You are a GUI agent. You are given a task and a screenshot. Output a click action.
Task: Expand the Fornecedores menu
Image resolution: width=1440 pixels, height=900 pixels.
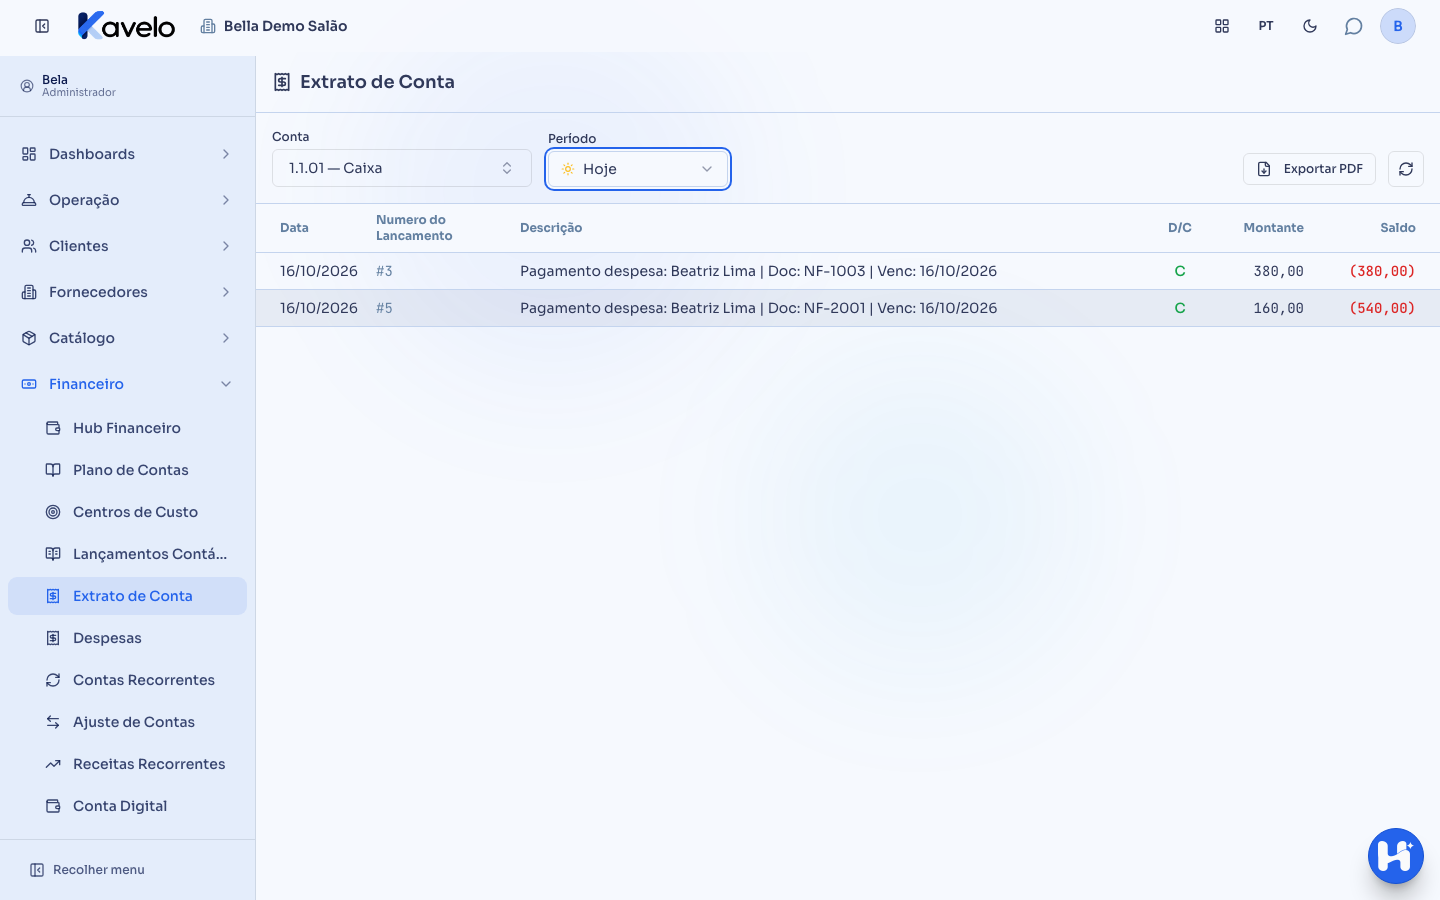pyautogui.click(x=127, y=292)
